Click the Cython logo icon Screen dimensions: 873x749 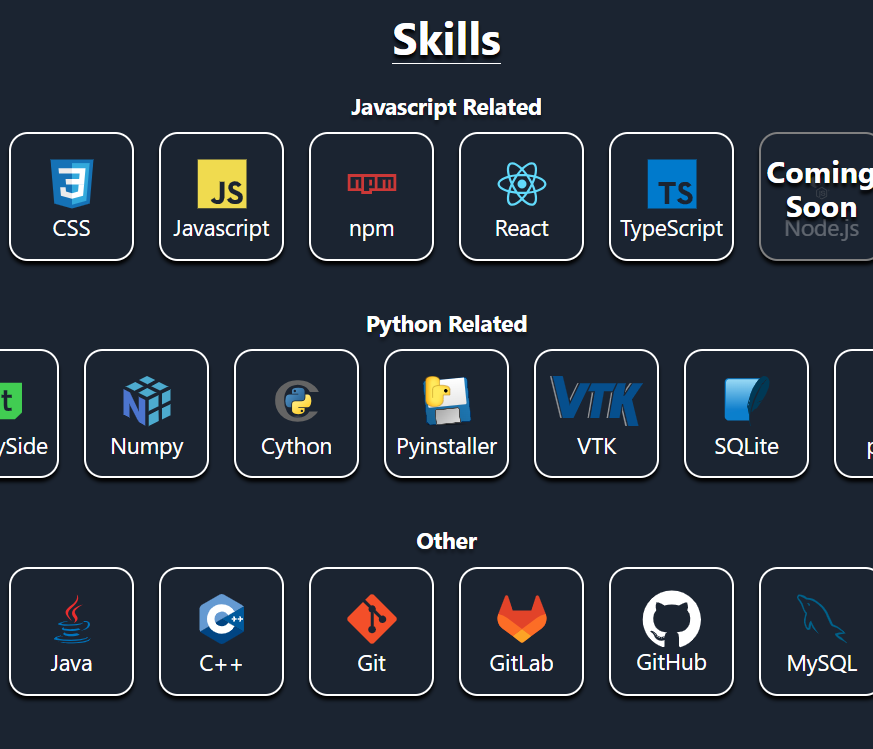click(x=296, y=402)
